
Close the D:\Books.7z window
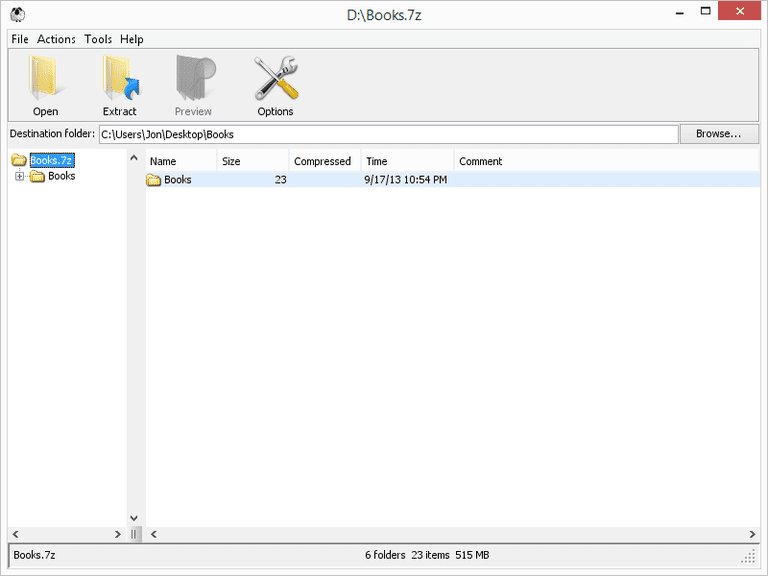point(740,11)
